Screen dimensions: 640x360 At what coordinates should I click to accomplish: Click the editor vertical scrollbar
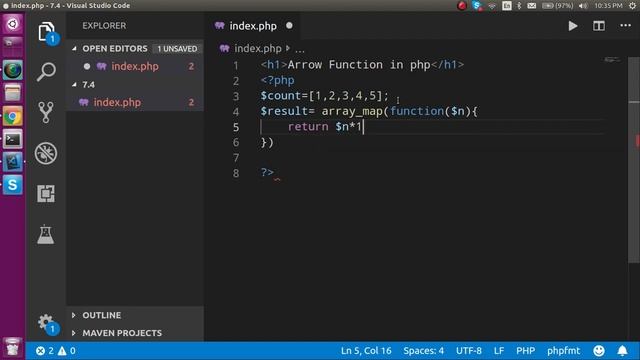click(633, 159)
